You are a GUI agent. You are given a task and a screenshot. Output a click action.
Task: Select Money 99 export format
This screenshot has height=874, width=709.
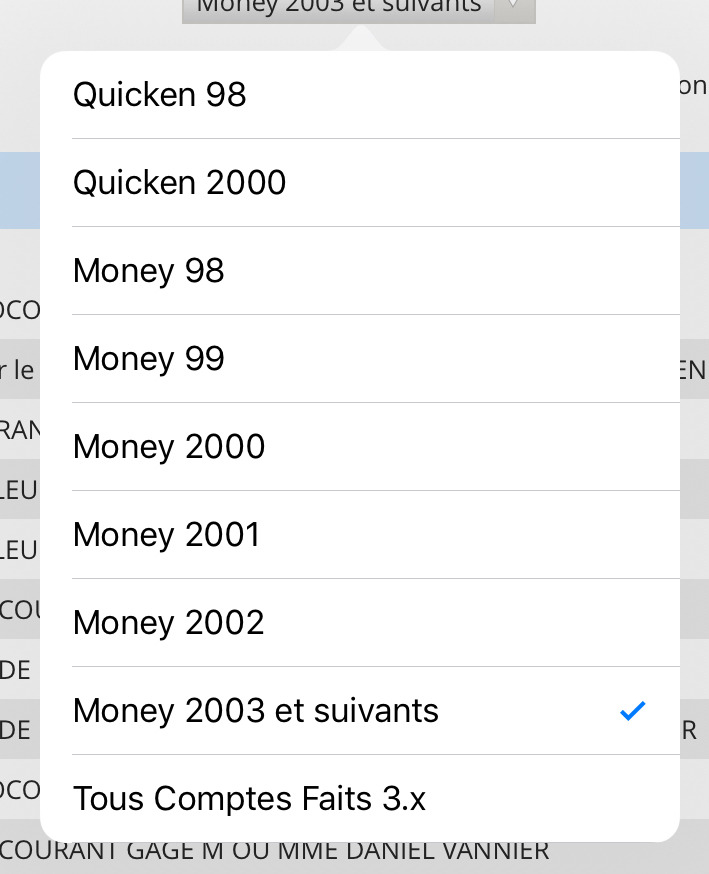point(149,359)
